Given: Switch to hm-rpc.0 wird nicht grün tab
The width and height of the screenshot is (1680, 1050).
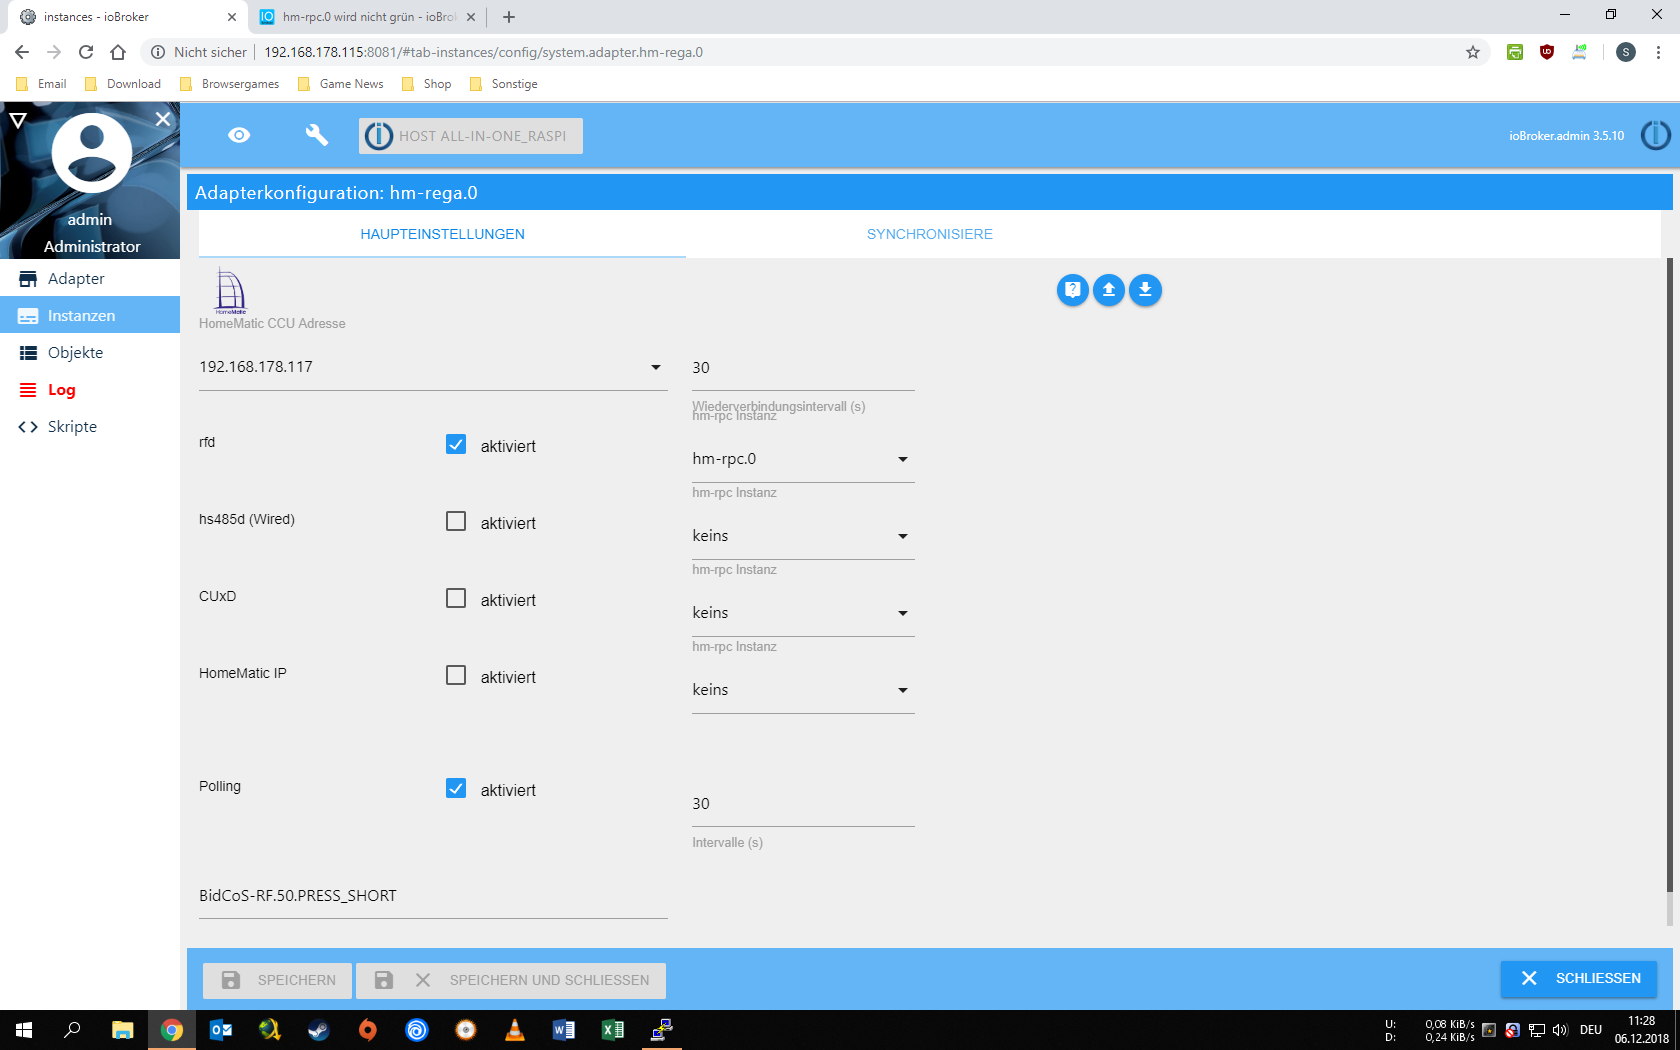Looking at the screenshot, I should (x=367, y=17).
